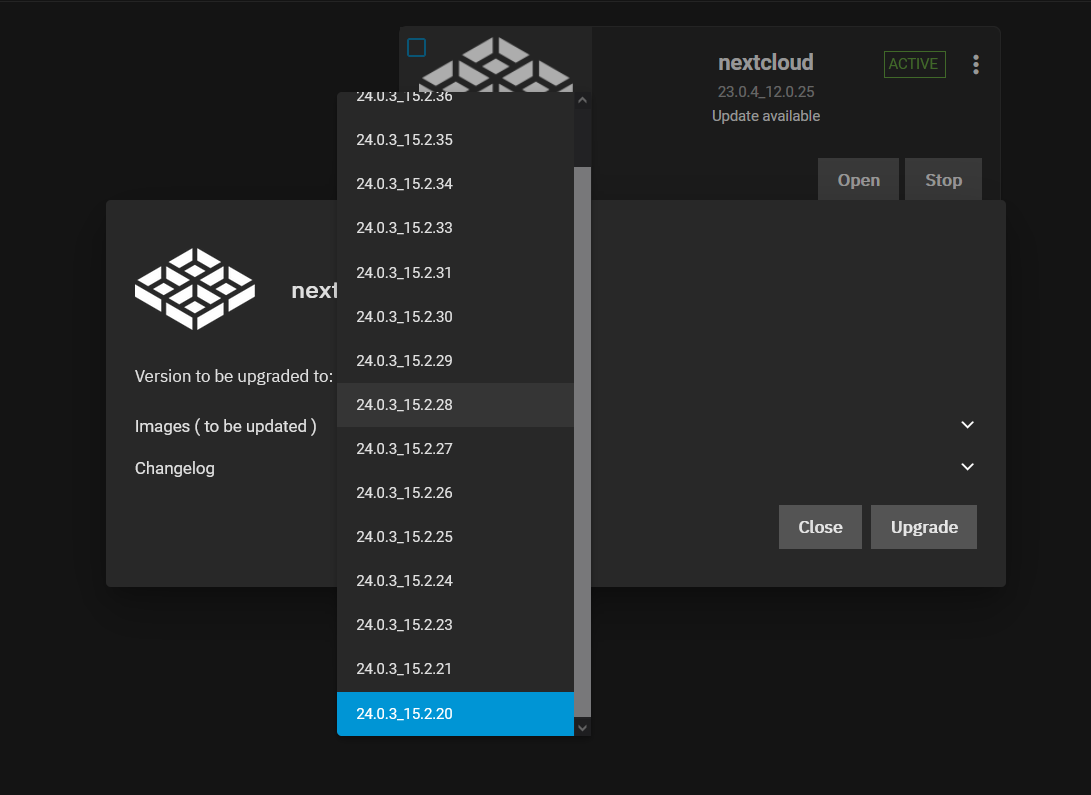Select version 24.0.3_15.2.30
The height and width of the screenshot is (795, 1091).
tap(456, 316)
